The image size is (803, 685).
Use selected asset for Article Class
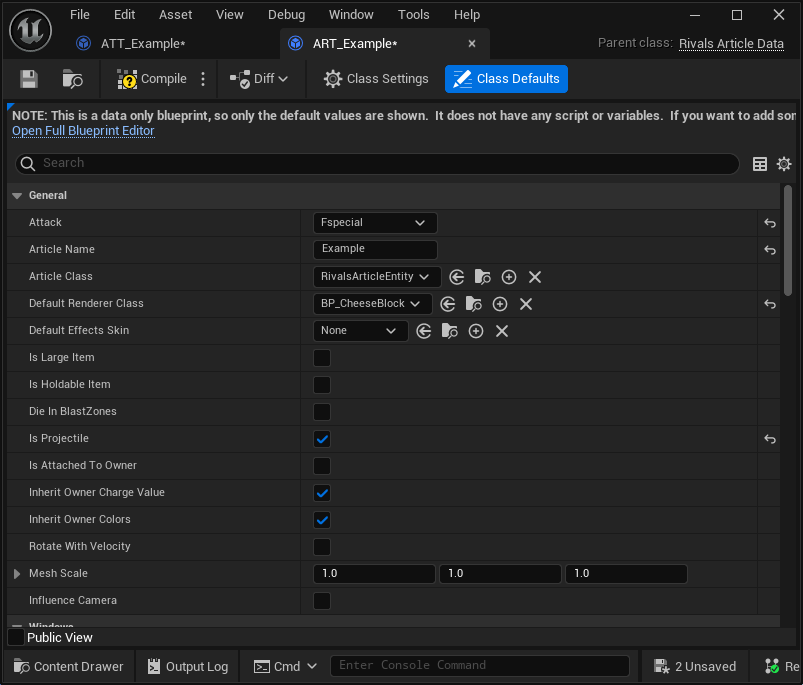pyautogui.click(x=457, y=277)
